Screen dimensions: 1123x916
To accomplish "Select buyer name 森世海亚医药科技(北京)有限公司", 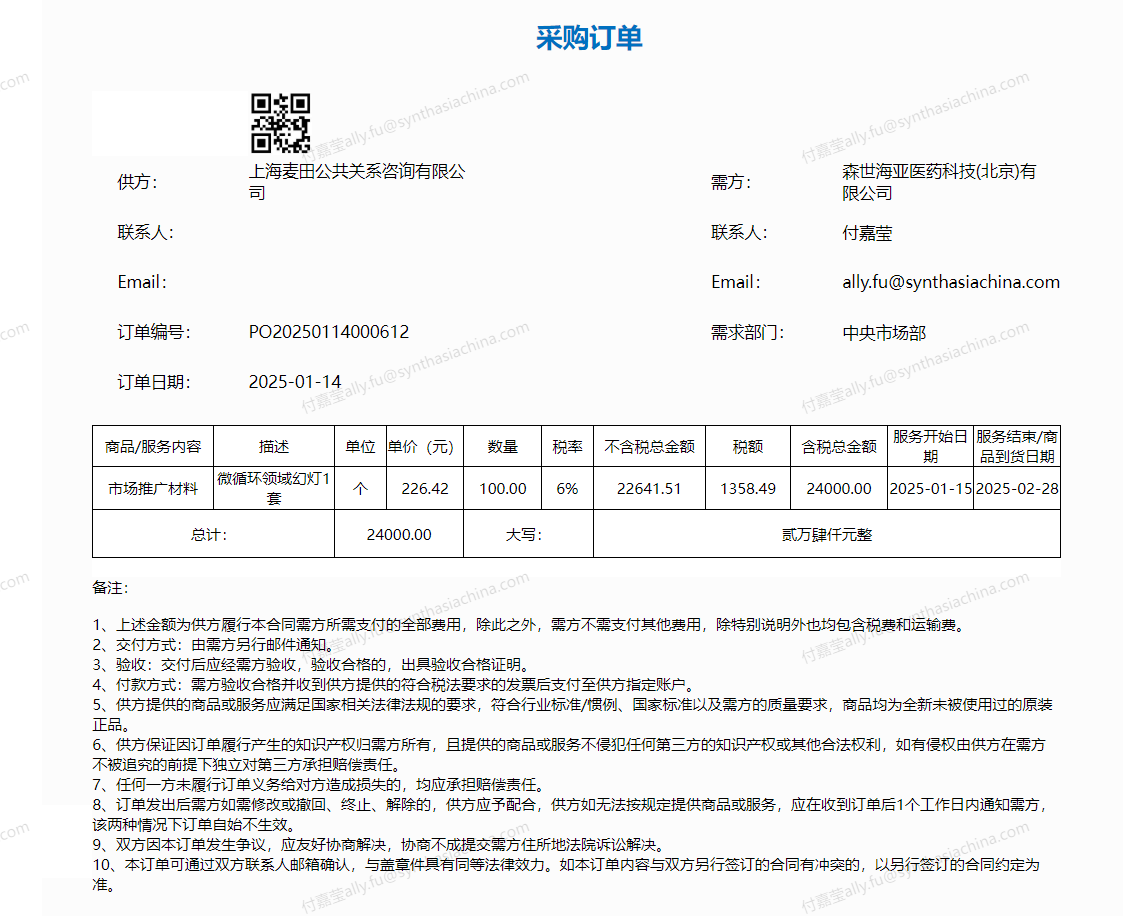I will (939, 182).
